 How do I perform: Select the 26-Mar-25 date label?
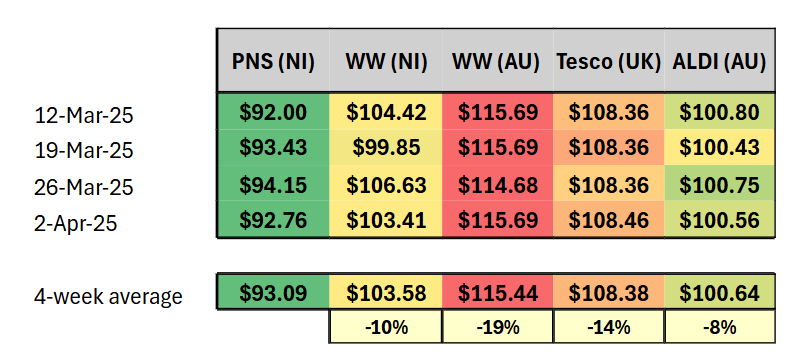tap(84, 187)
